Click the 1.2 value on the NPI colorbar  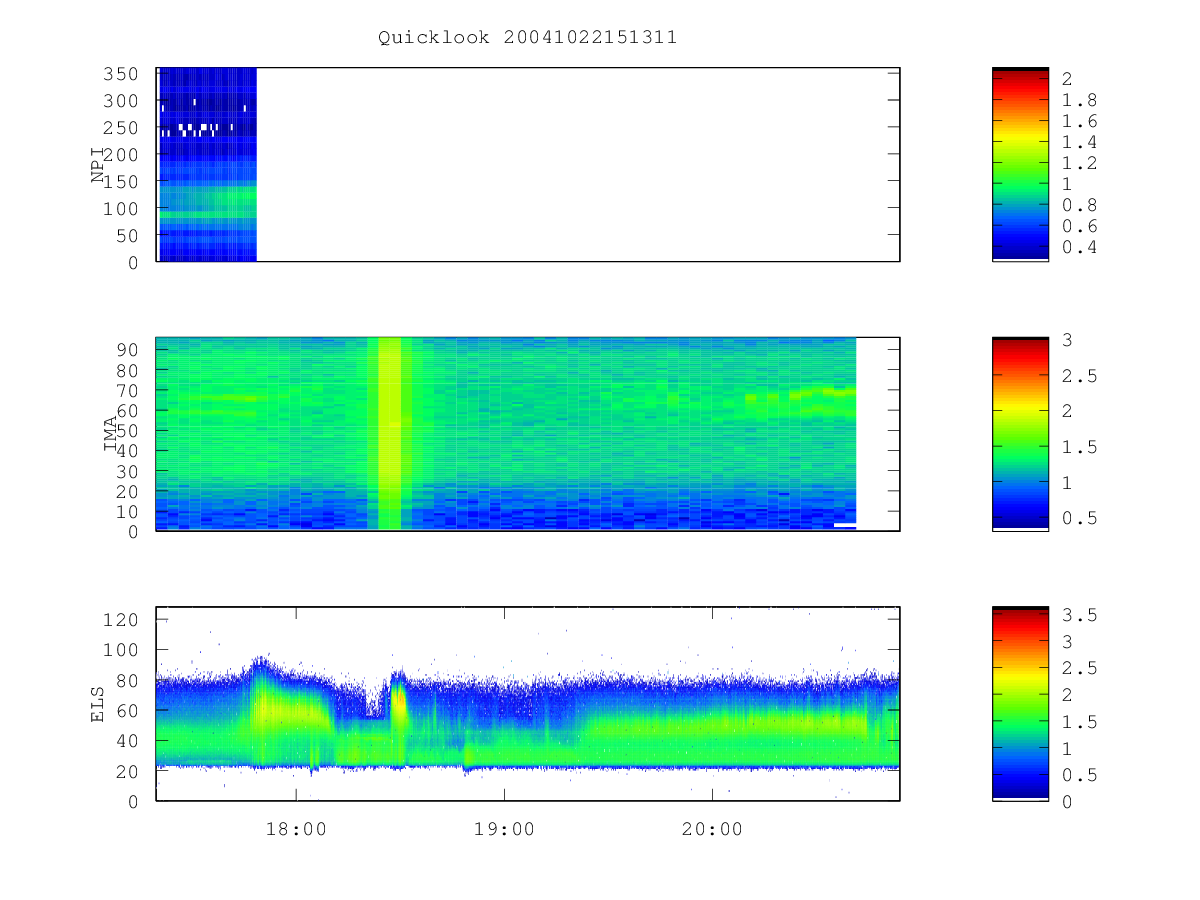click(x=1078, y=163)
